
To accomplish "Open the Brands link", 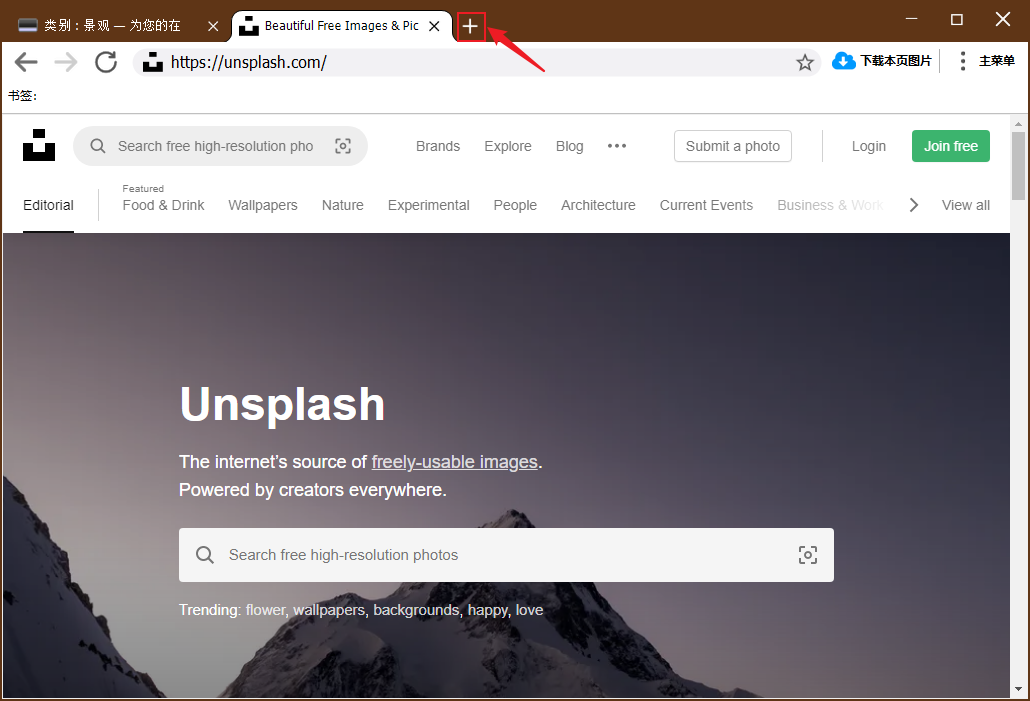I will pos(437,146).
